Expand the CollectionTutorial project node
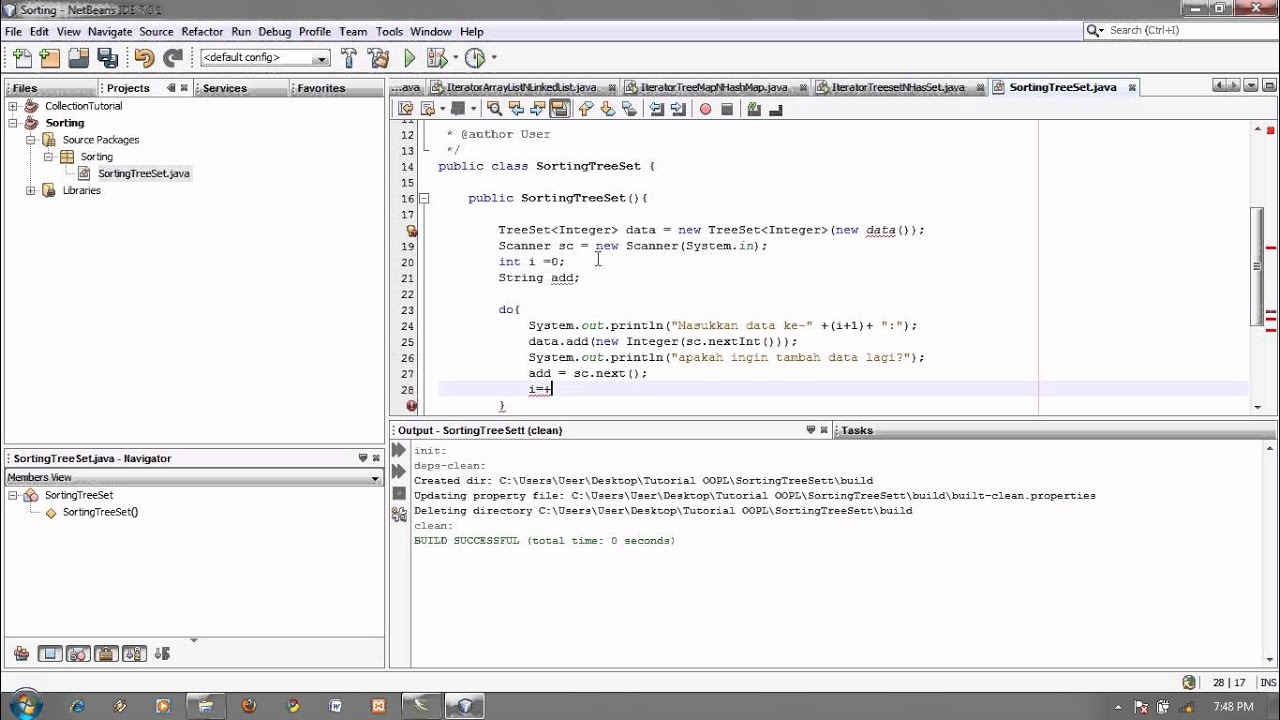 13,106
